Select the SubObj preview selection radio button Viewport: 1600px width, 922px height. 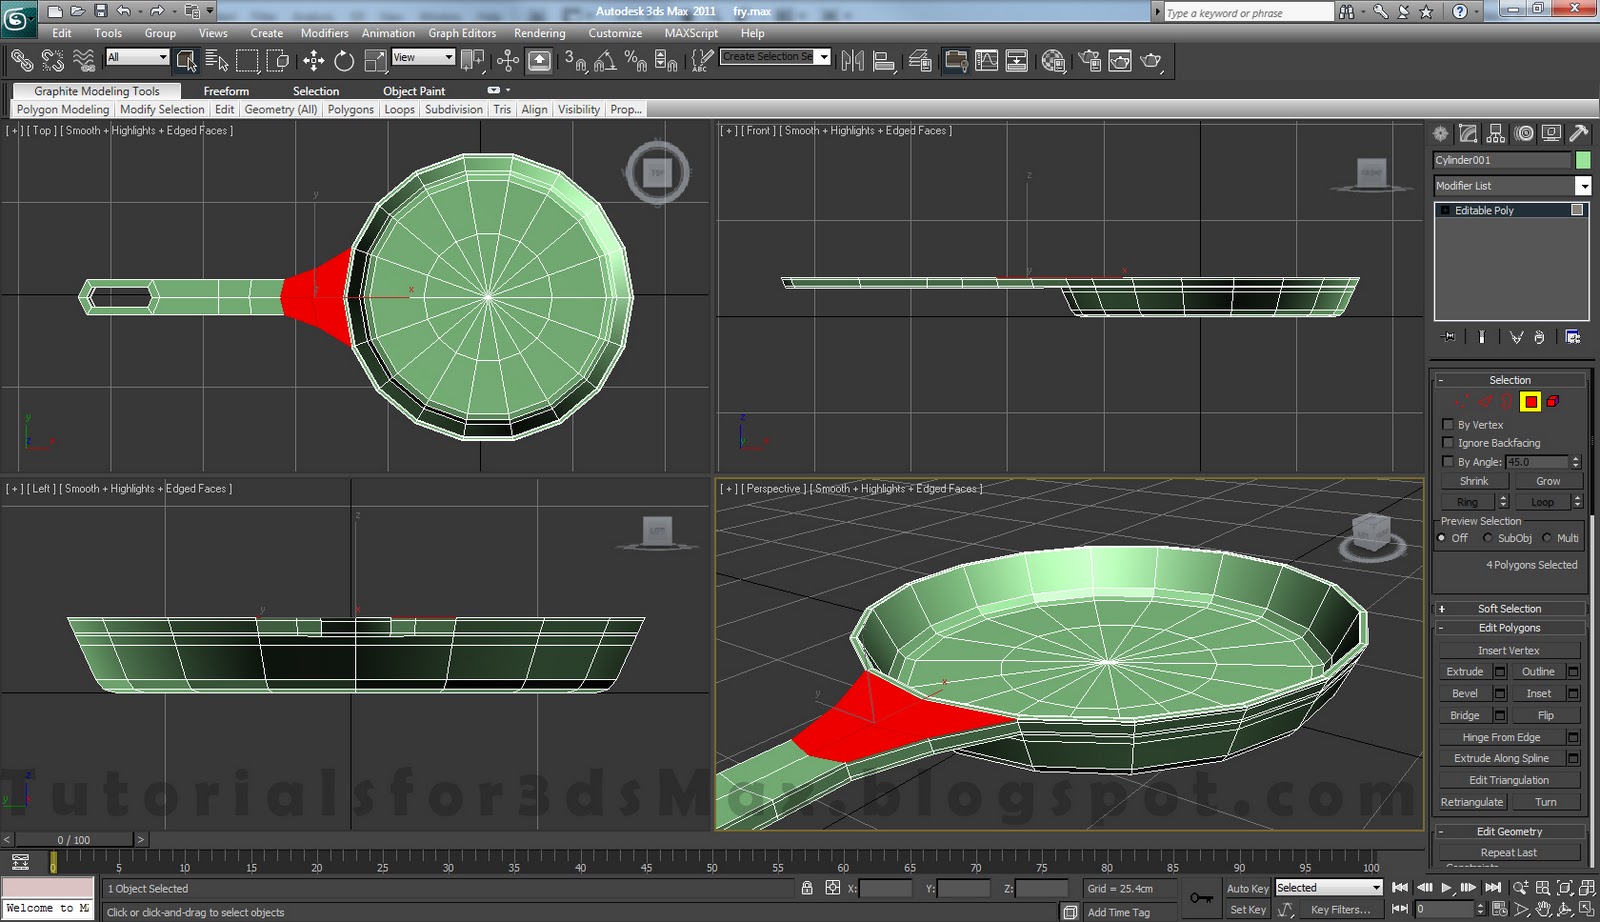tap(1489, 538)
